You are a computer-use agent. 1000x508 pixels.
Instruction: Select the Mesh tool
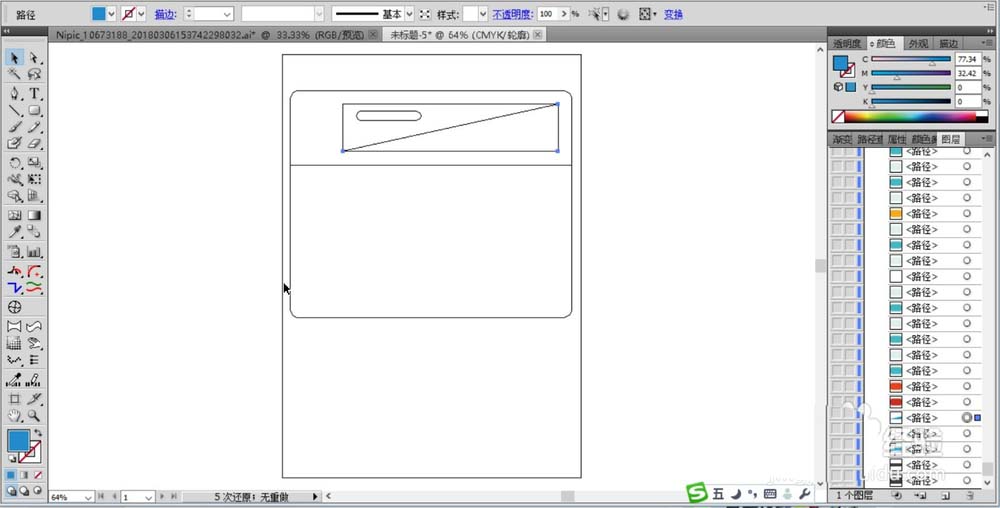15,216
